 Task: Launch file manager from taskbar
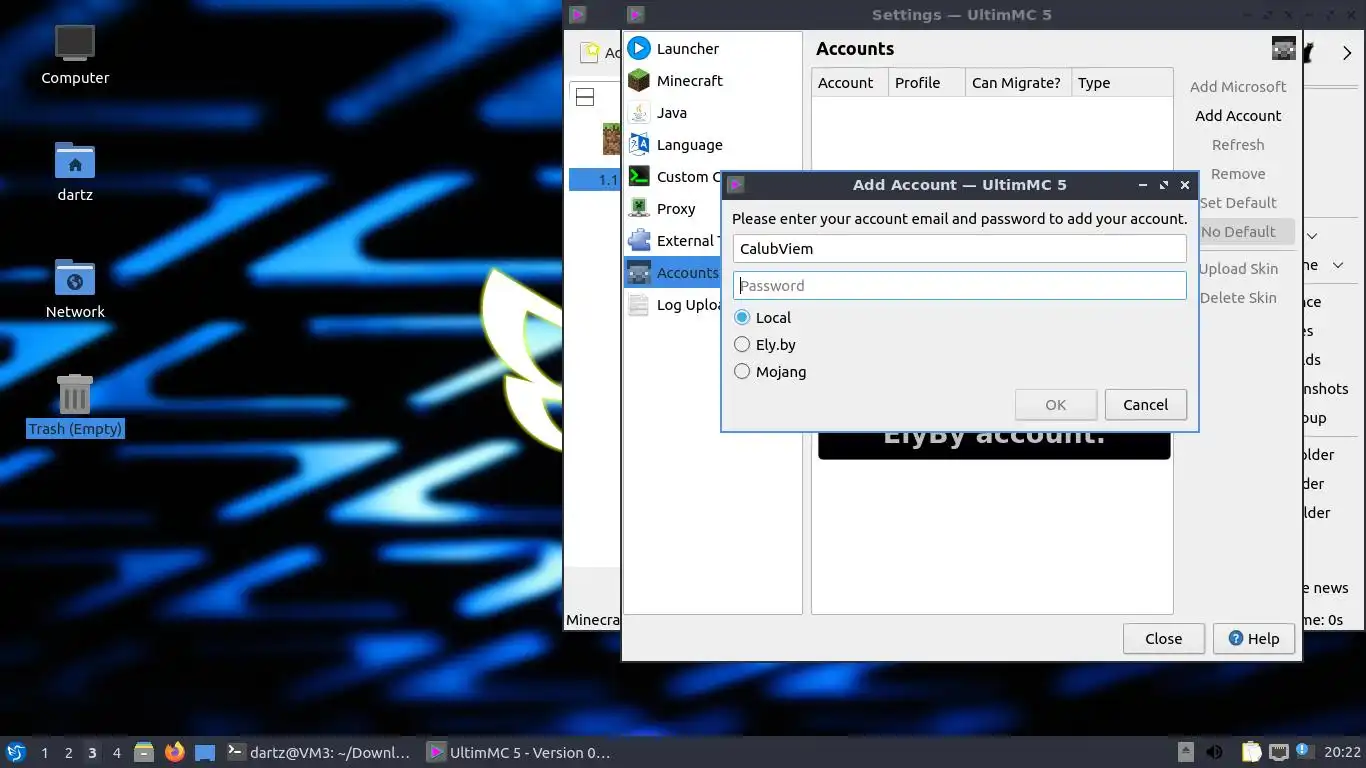click(144, 752)
